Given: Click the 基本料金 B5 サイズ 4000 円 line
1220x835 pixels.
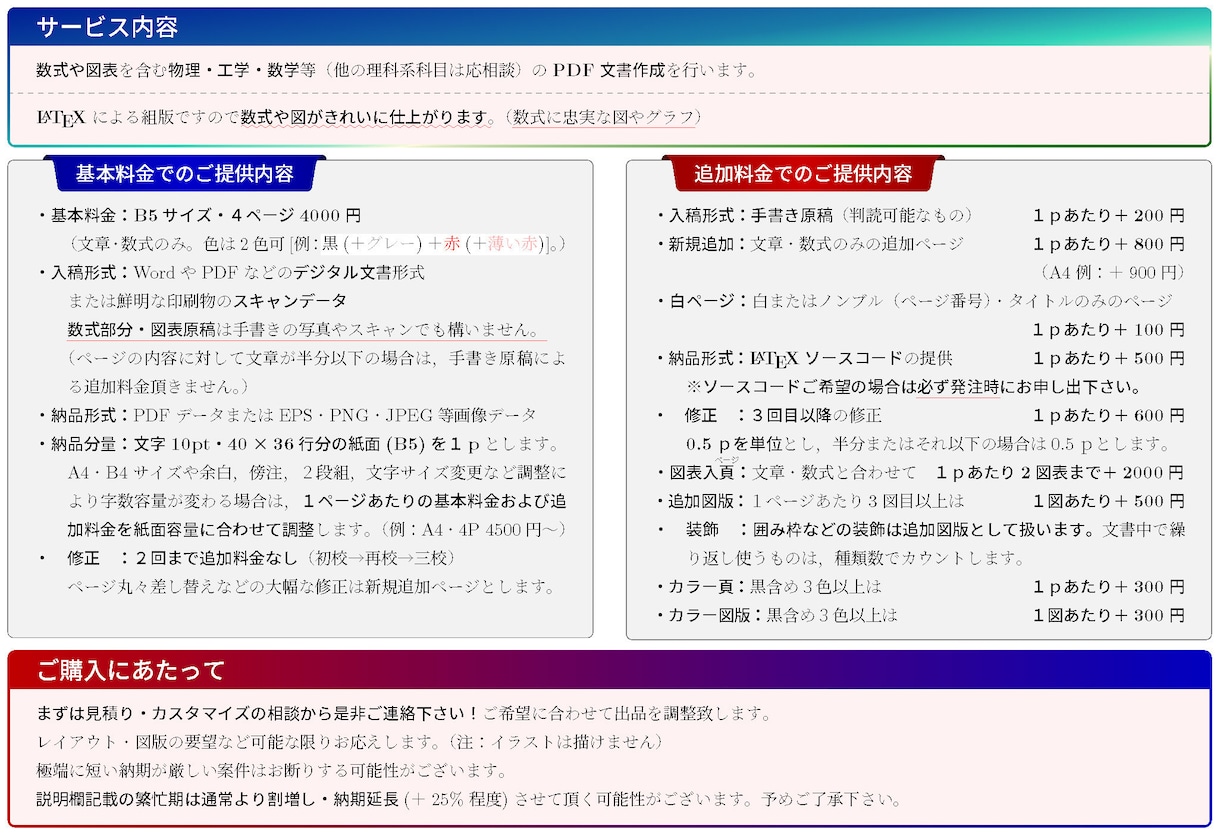Looking at the screenshot, I should pyautogui.click(x=199, y=215).
